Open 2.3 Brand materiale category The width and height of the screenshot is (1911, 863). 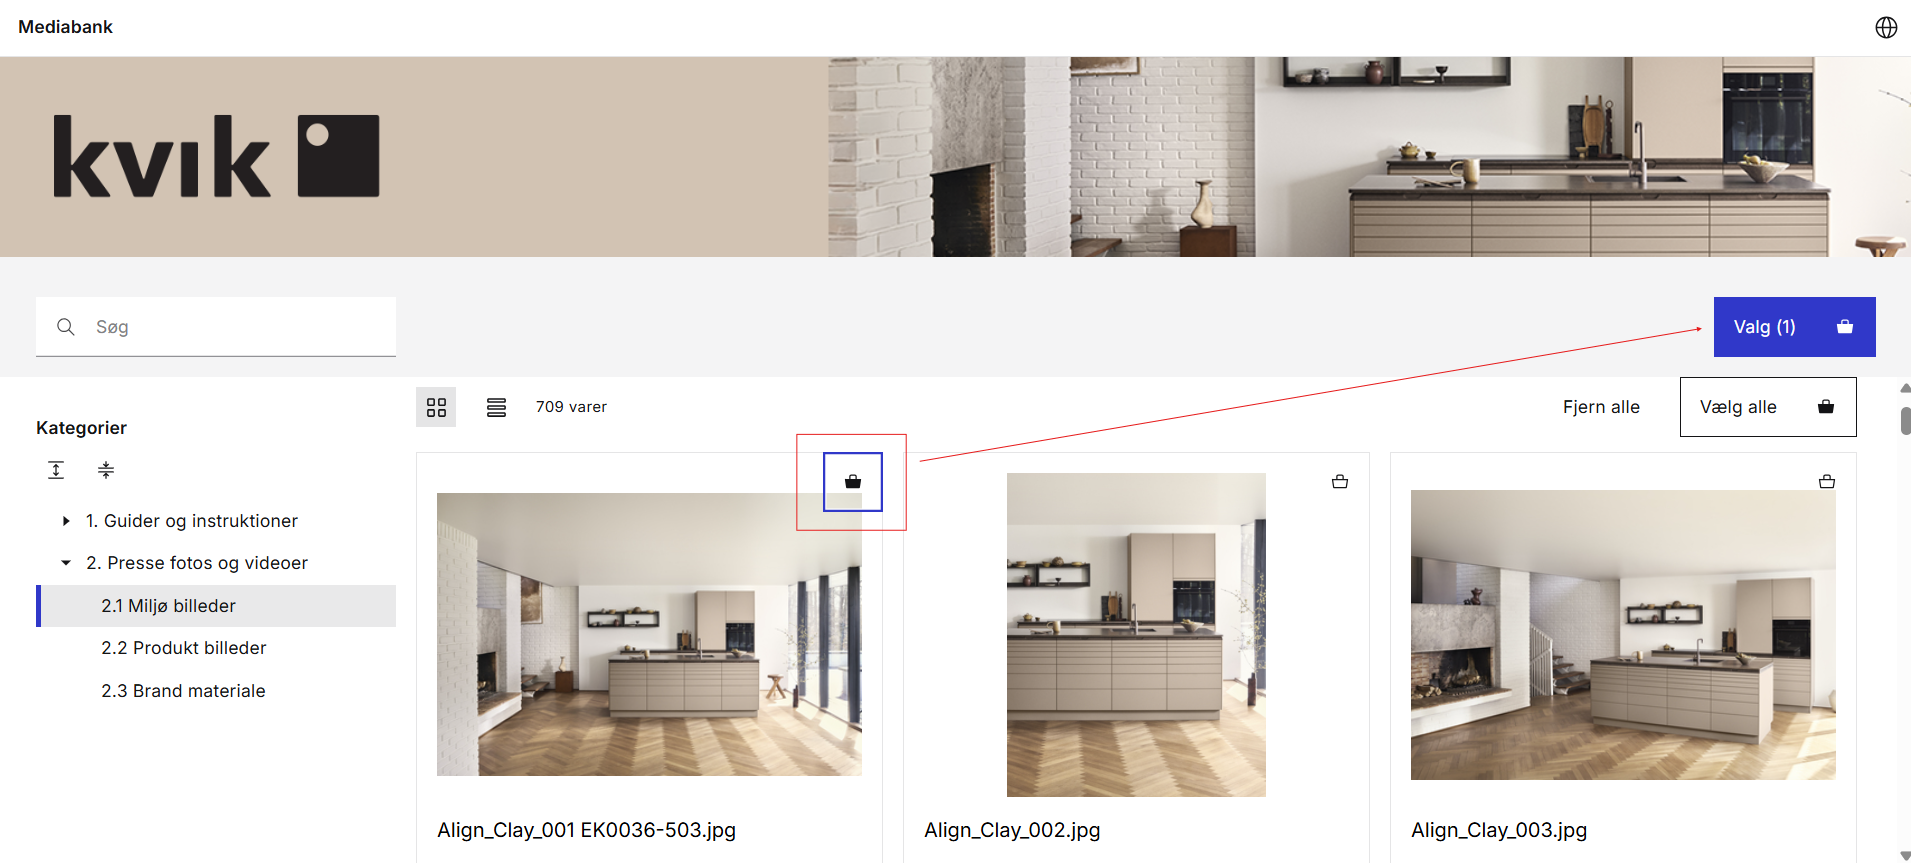183,691
